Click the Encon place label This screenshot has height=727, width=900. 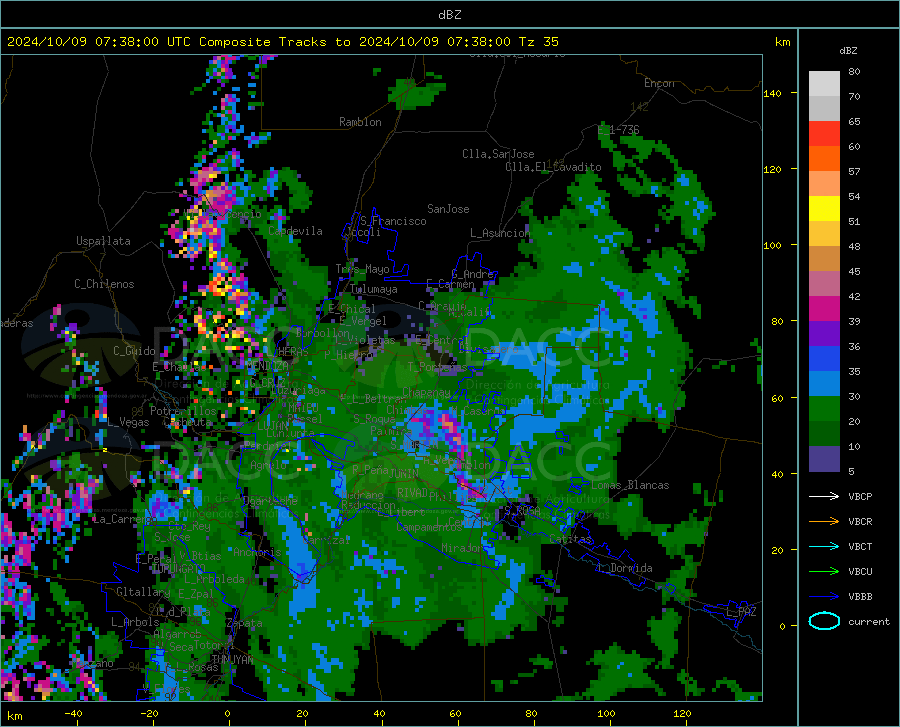click(x=660, y=83)
